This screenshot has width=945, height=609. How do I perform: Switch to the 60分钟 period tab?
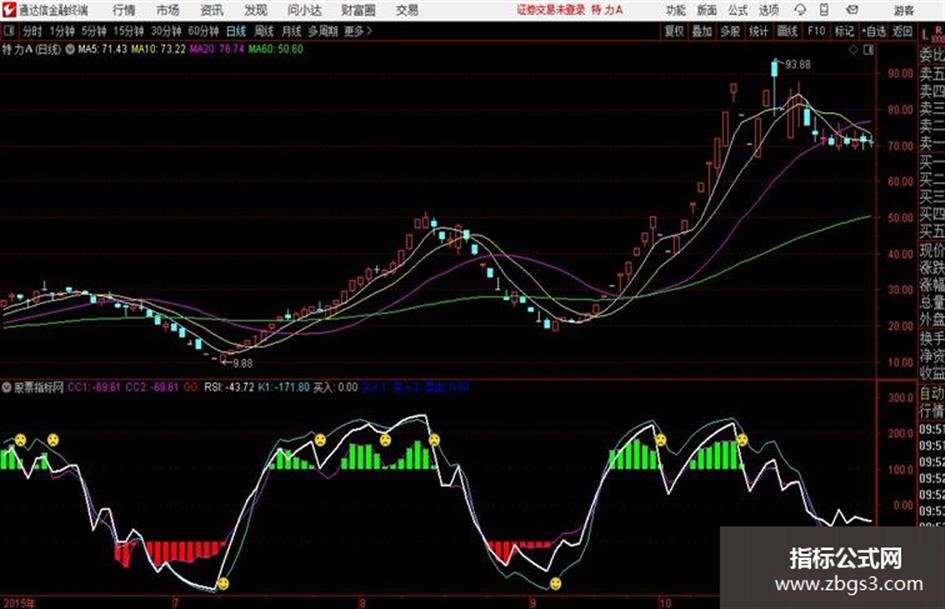[203, 31]
